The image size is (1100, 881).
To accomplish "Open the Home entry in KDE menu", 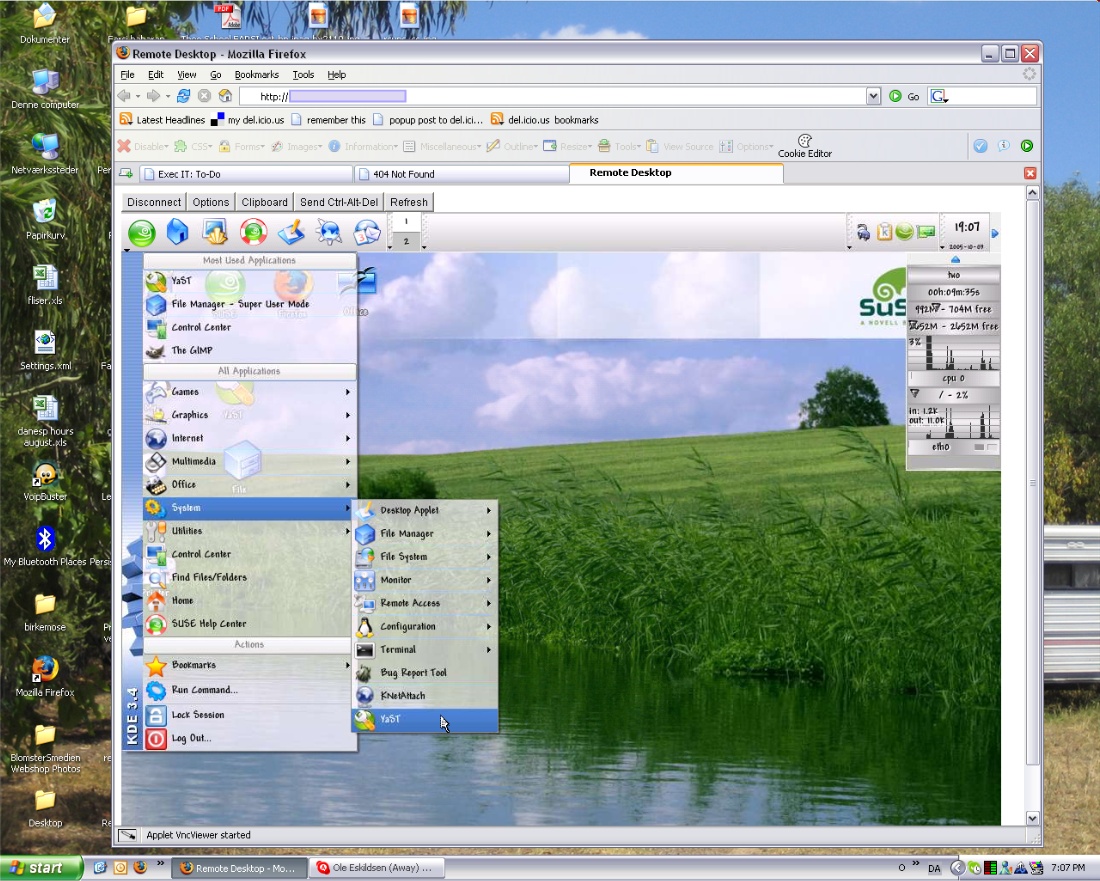I will [249, 600].
